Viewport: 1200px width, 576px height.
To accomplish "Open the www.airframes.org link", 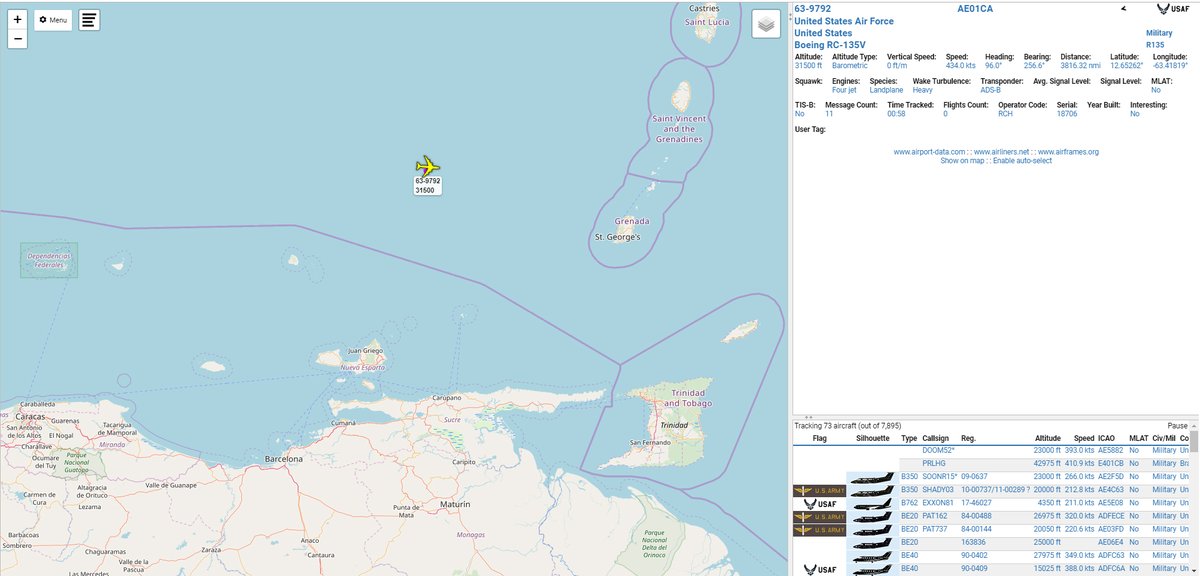I will point(1069,152).
